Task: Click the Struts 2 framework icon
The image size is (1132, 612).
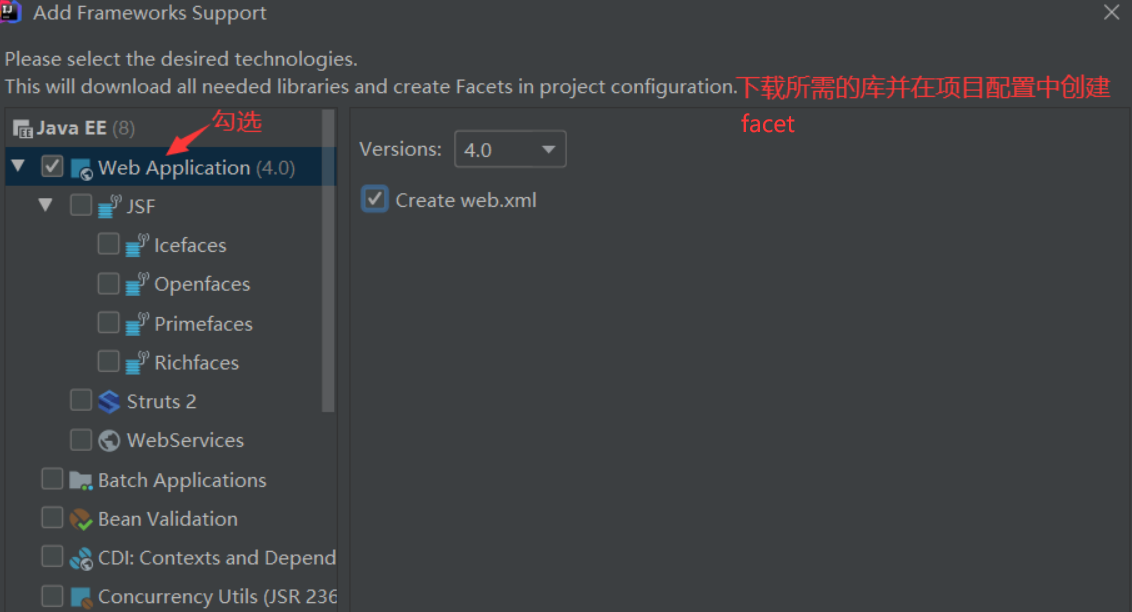Action: tap(108, 401)
